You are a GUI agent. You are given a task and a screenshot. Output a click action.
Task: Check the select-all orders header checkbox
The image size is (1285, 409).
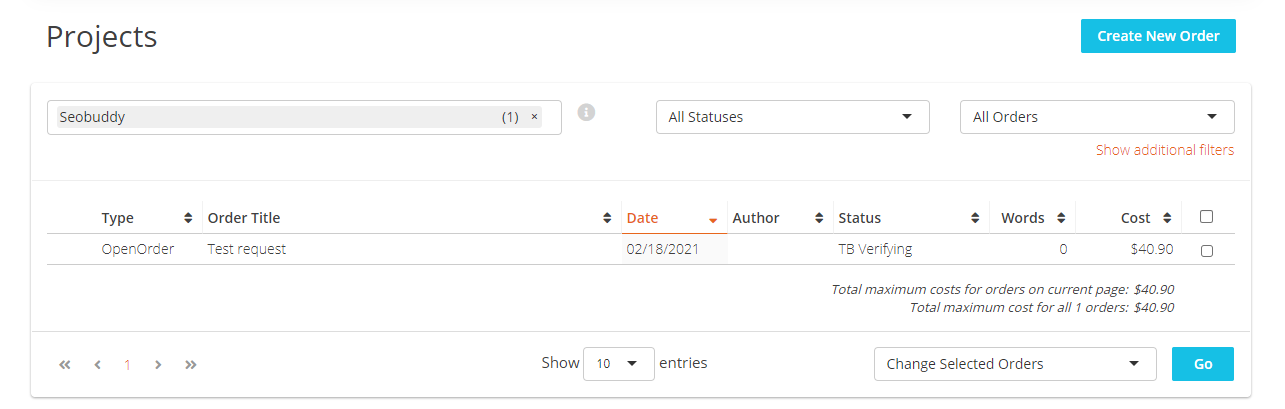[x=1206, y=216]
